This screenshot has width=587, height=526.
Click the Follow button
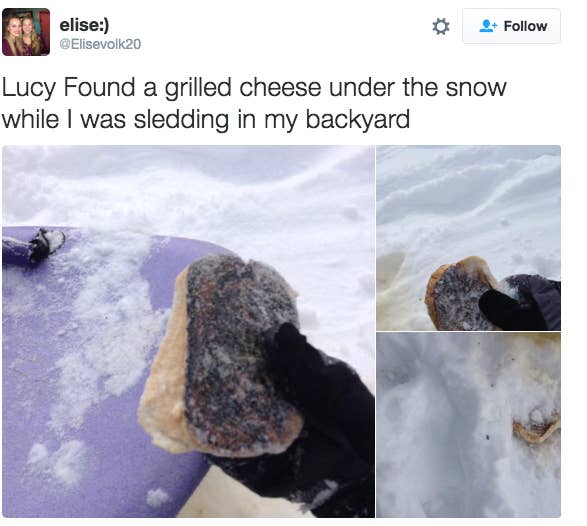point(511,26)
